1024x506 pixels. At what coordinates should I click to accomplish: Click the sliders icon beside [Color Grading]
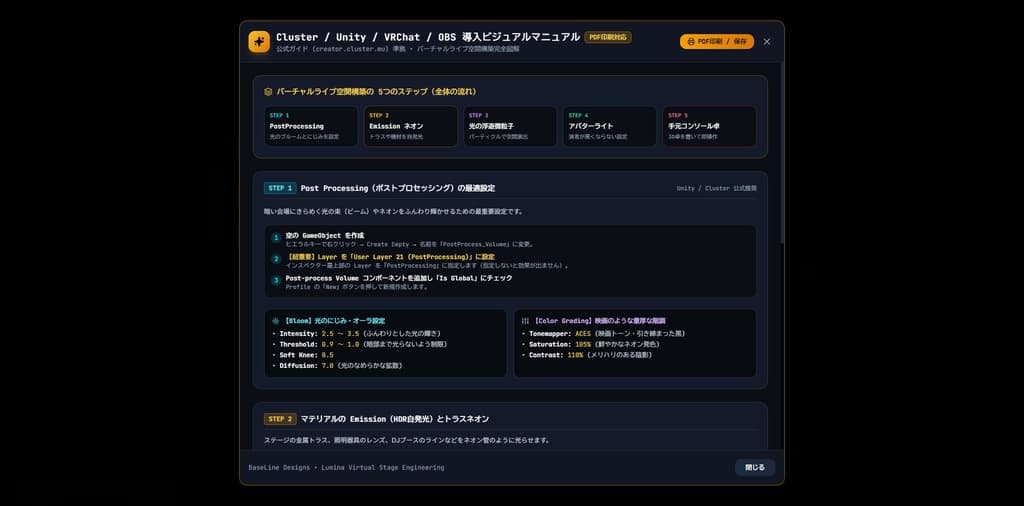point(525,321)
